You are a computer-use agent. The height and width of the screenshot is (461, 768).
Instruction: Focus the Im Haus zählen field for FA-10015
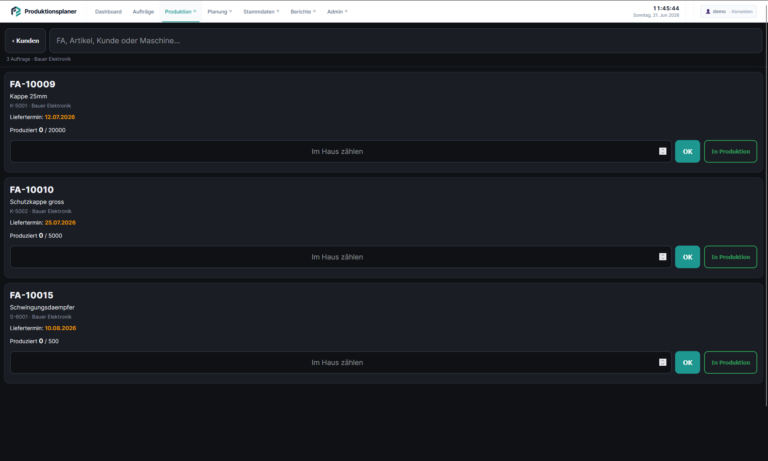340,363
